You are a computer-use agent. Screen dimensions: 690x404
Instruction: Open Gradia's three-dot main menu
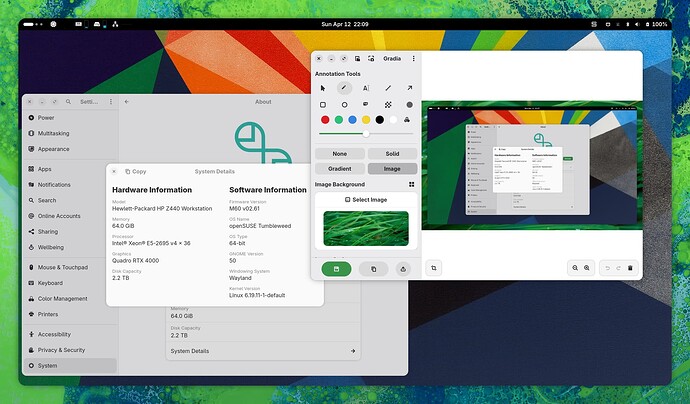[413, 59]
